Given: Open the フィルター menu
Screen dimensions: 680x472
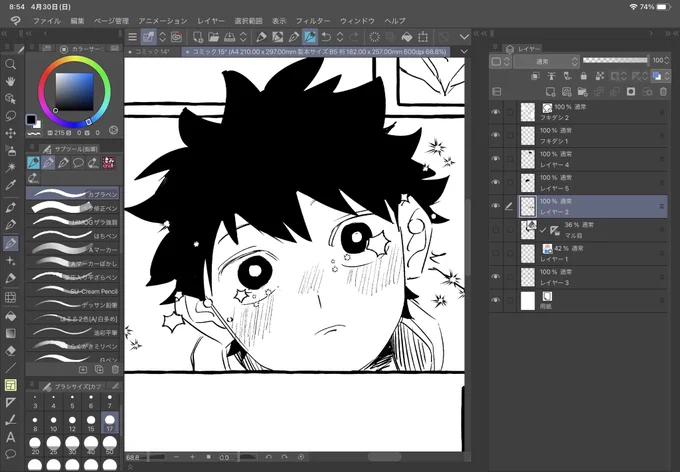Looking at the screenshot, I should [x=313, y=21].
